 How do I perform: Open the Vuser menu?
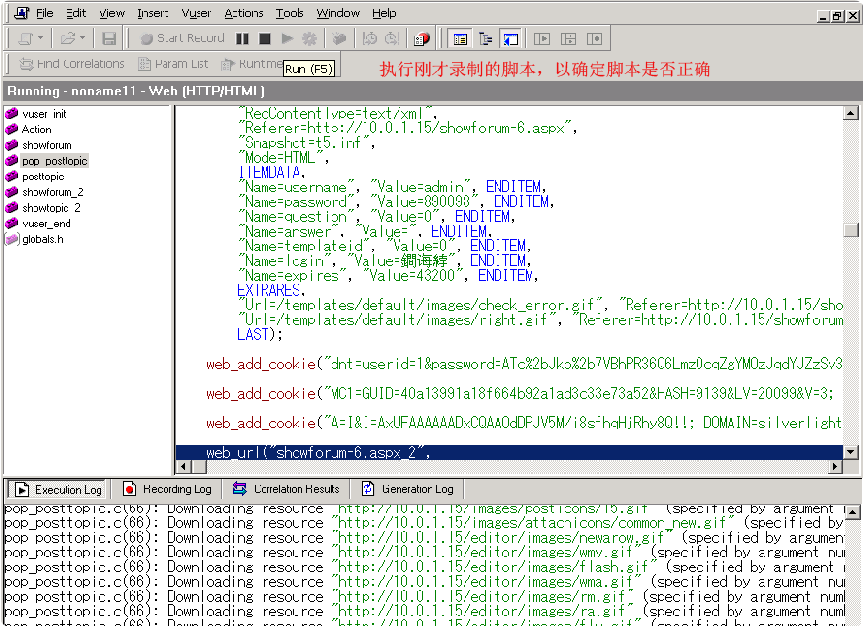[196, 13]
